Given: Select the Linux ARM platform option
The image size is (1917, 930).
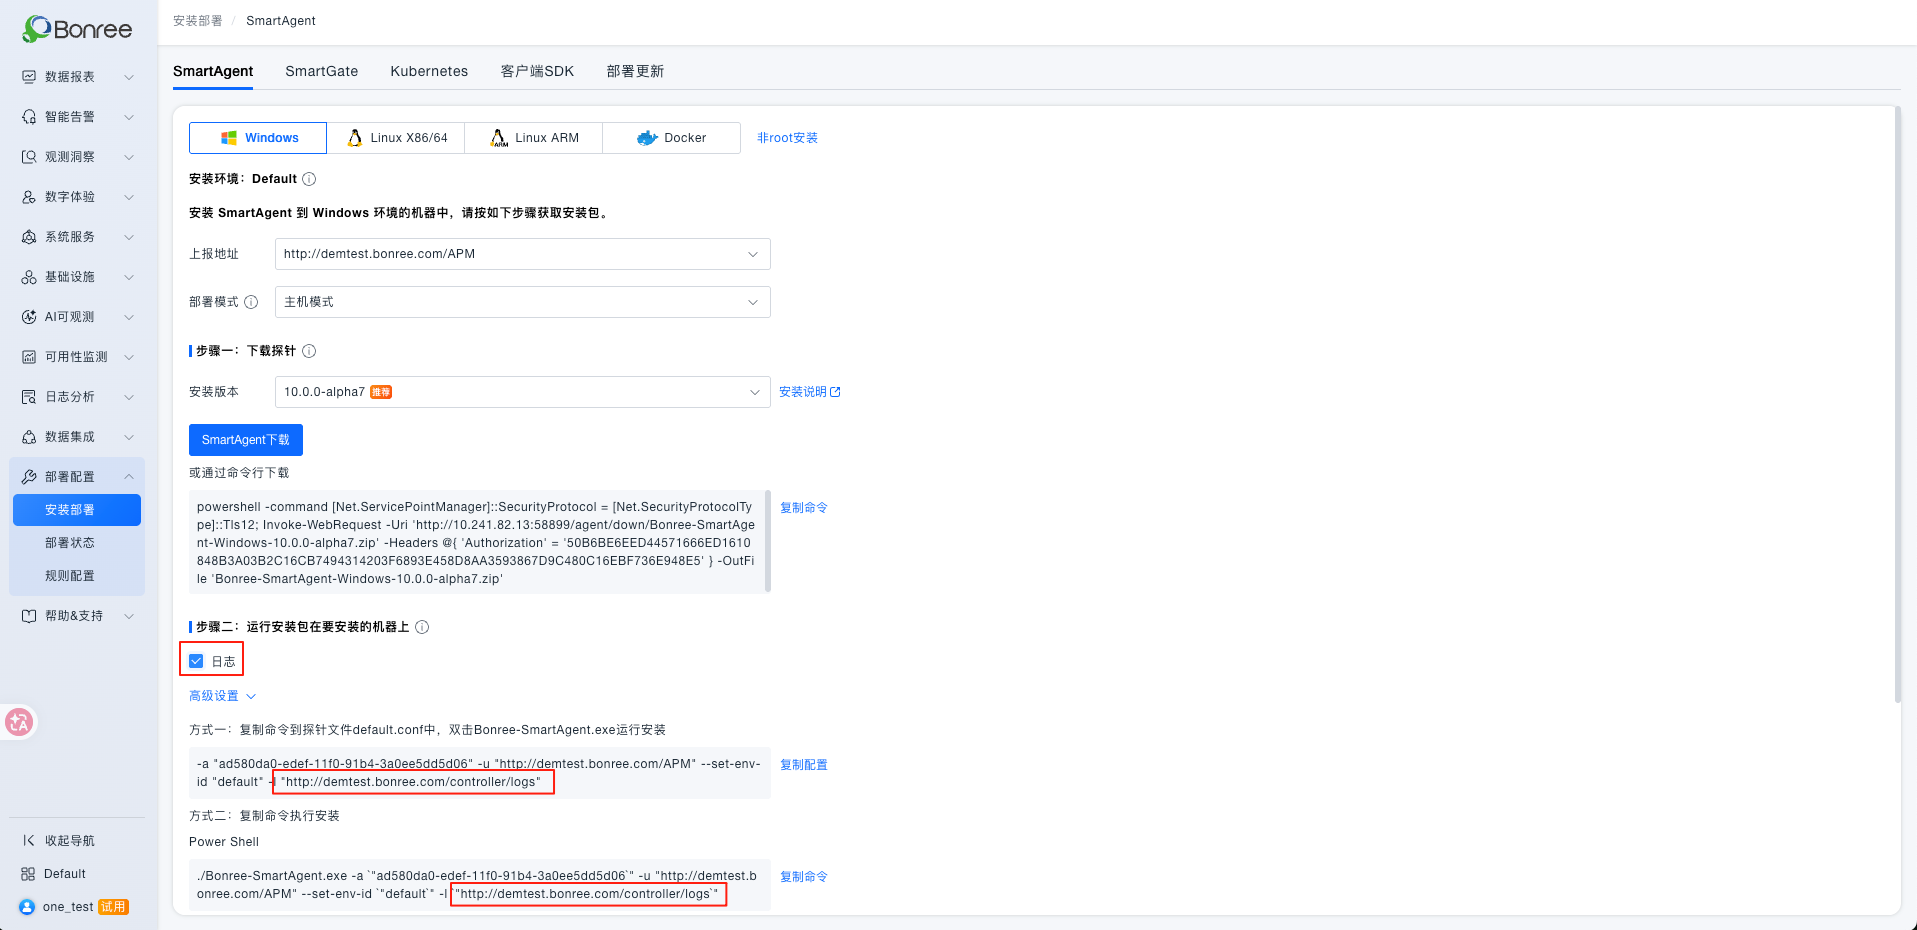Looking at the screenshot, I should [x=534, y=138].
